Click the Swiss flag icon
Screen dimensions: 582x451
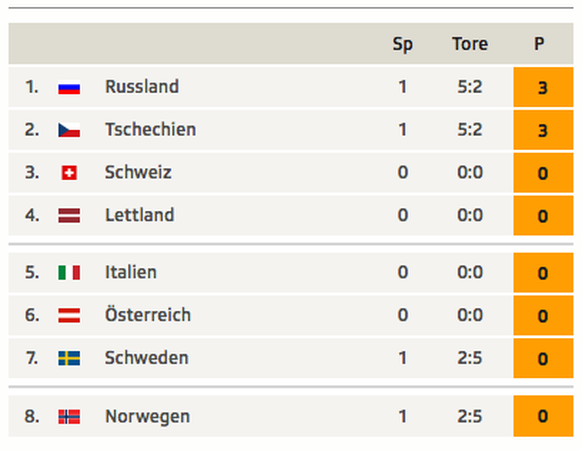click(69, 173)
